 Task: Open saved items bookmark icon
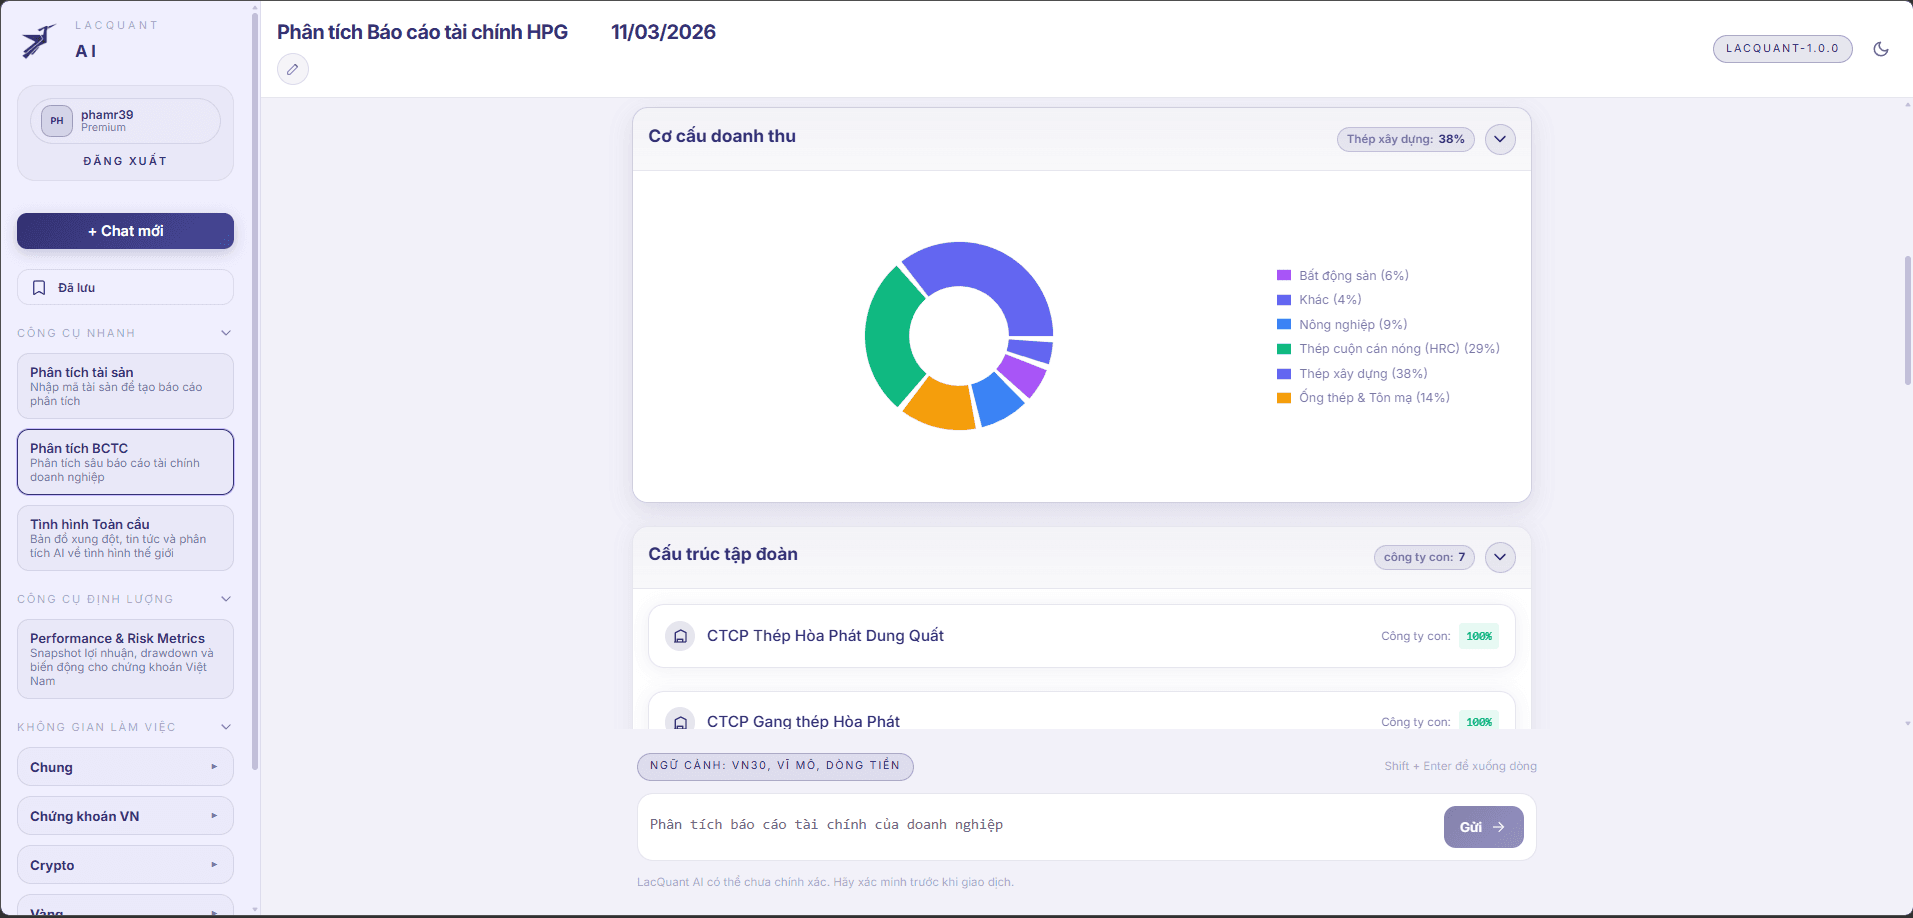coord(39,288)
